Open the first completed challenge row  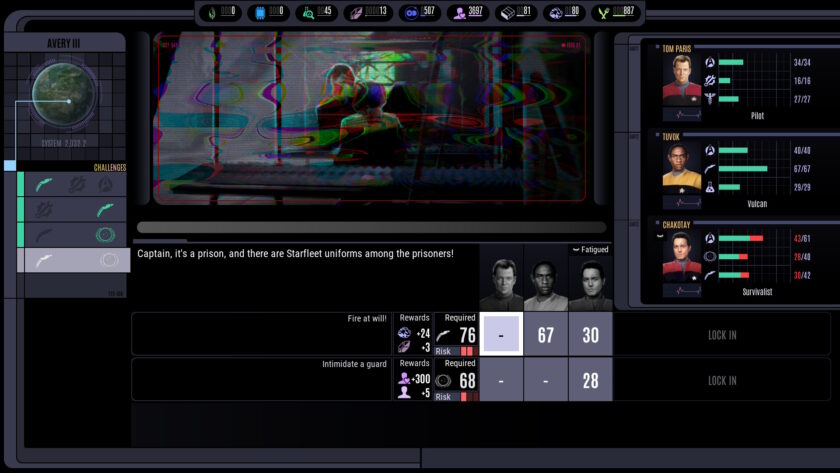point(74,184)
